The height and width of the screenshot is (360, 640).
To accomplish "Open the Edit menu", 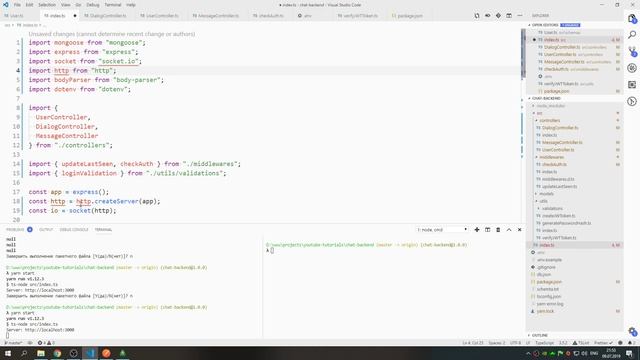I will (29, 5).
